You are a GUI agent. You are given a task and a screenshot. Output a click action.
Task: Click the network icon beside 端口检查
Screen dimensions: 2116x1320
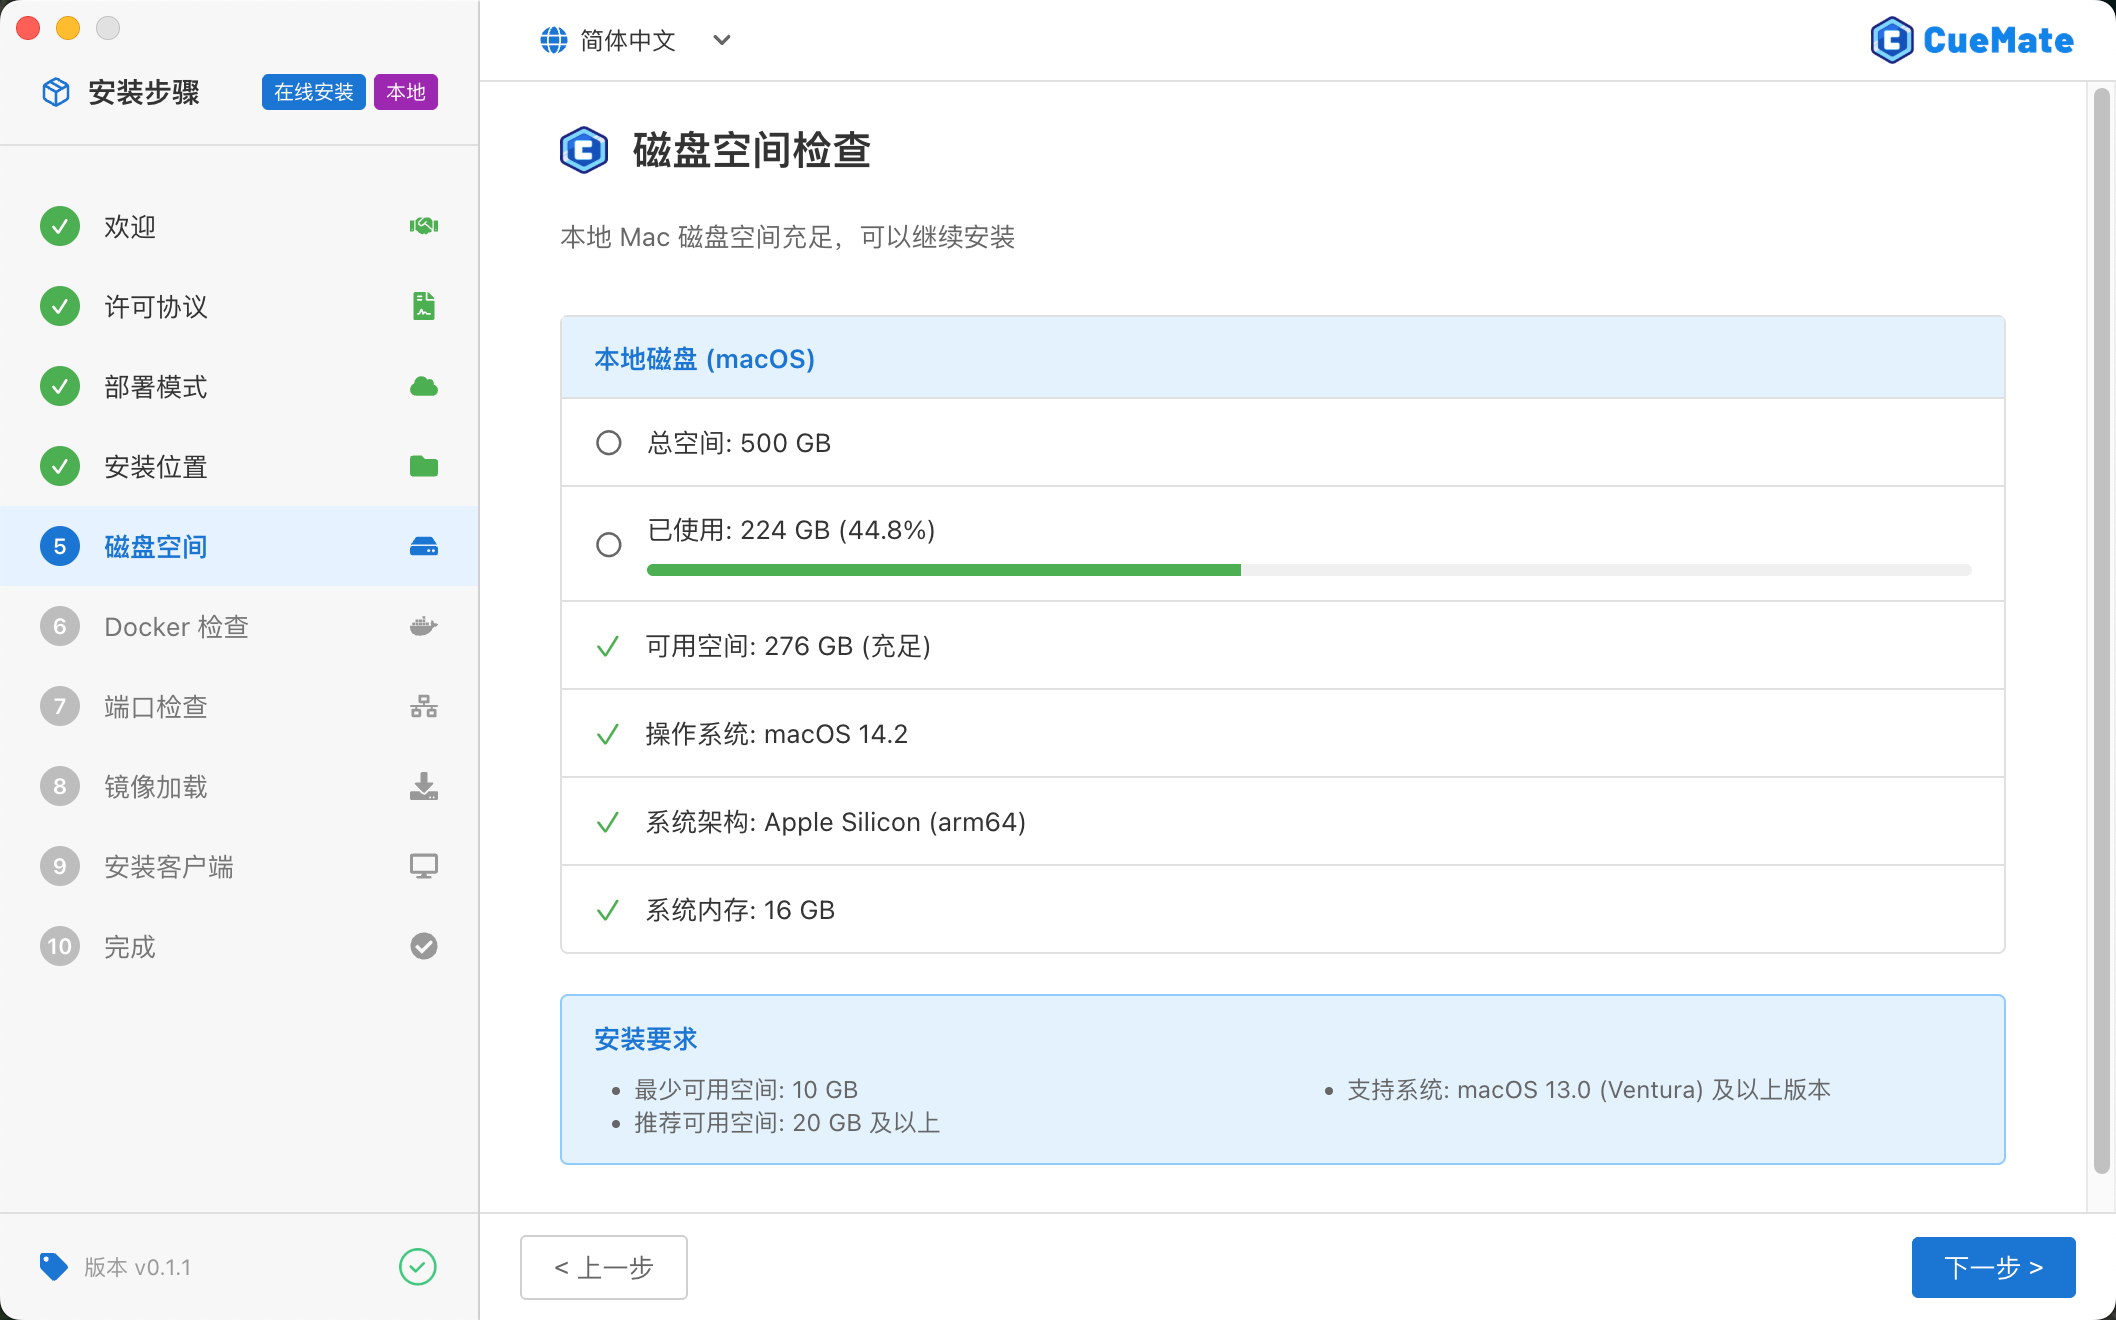pos(424,706)
